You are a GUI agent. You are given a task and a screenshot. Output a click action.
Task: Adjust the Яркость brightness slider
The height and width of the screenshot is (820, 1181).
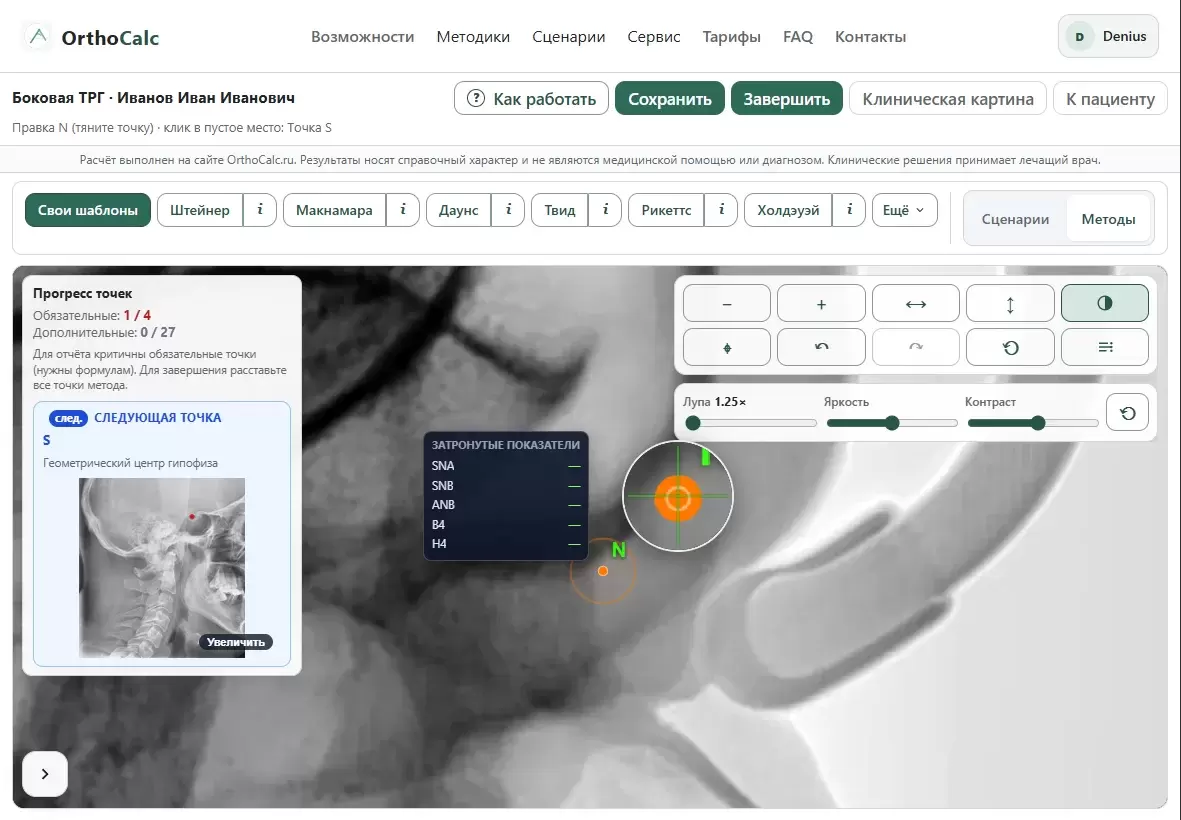point(892,423)
